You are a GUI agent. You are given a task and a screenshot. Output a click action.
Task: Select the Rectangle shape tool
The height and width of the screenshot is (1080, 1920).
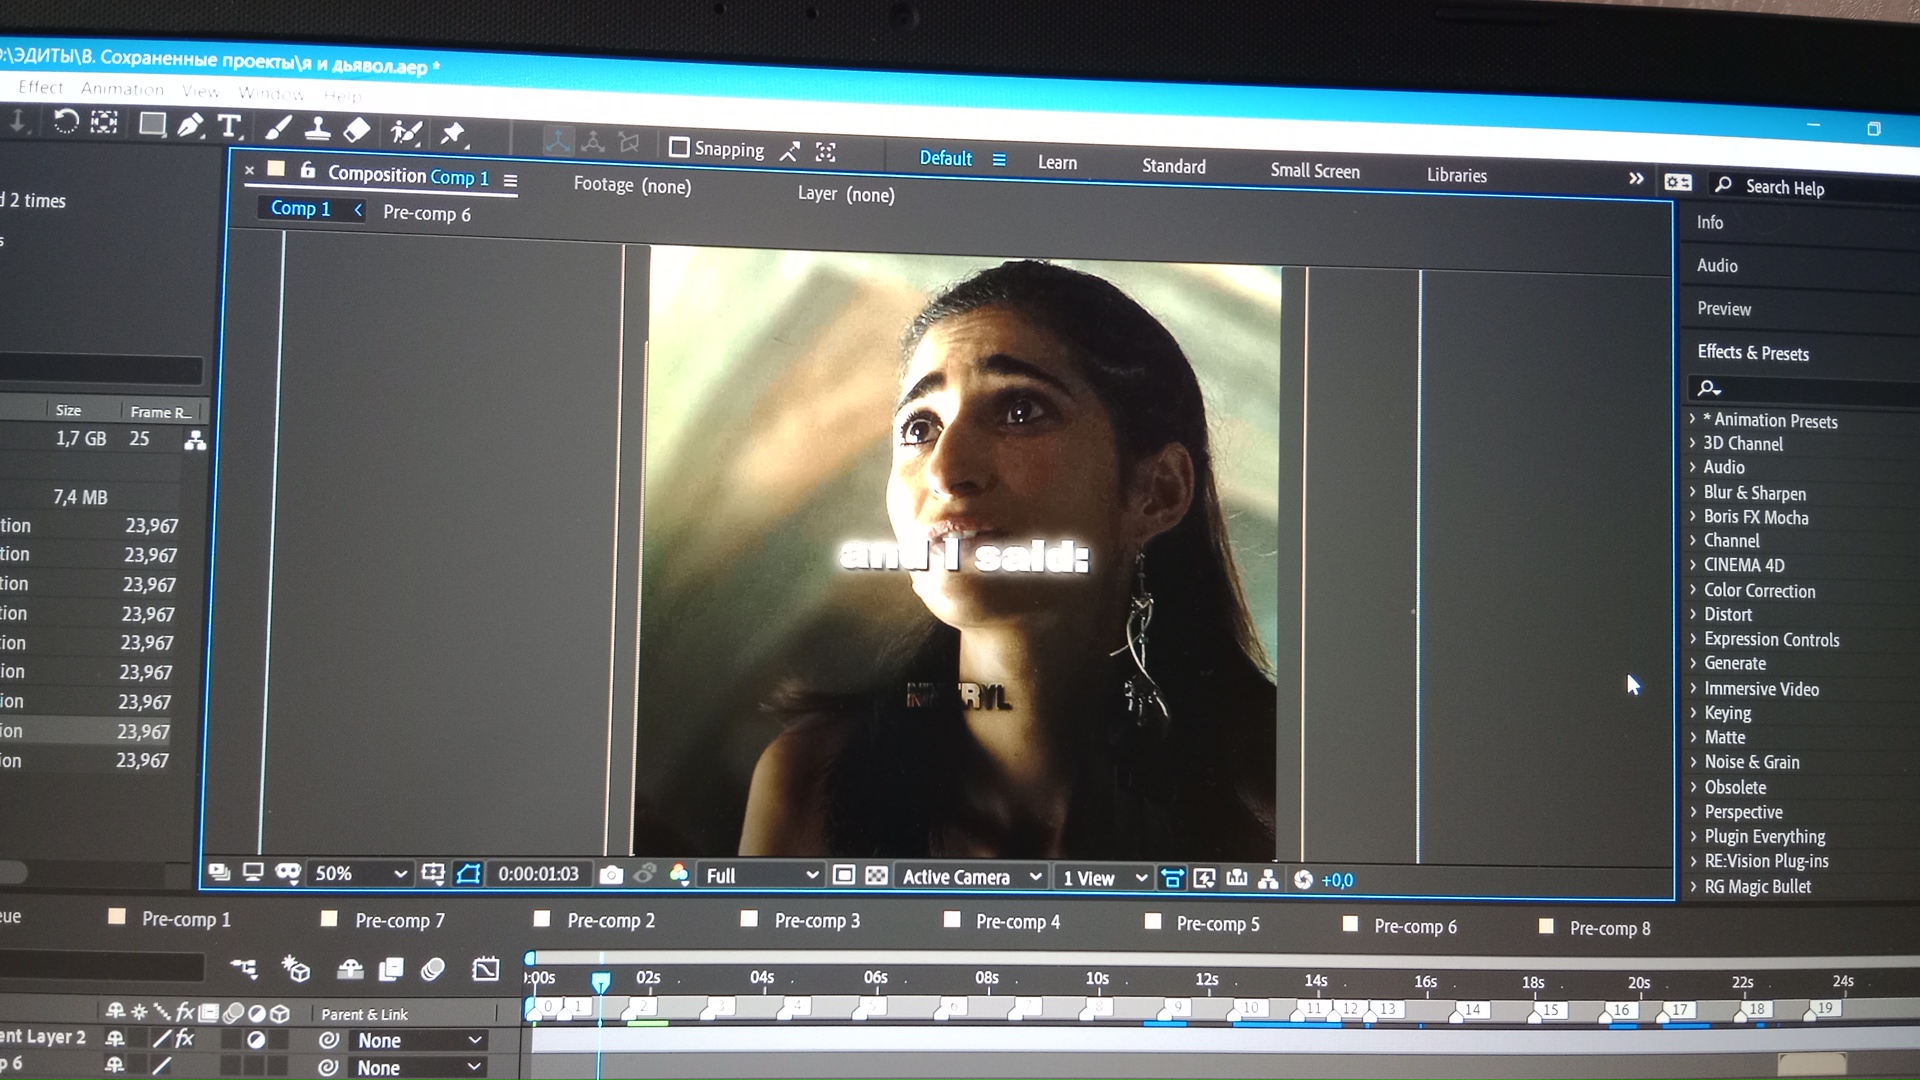[152, 124]
